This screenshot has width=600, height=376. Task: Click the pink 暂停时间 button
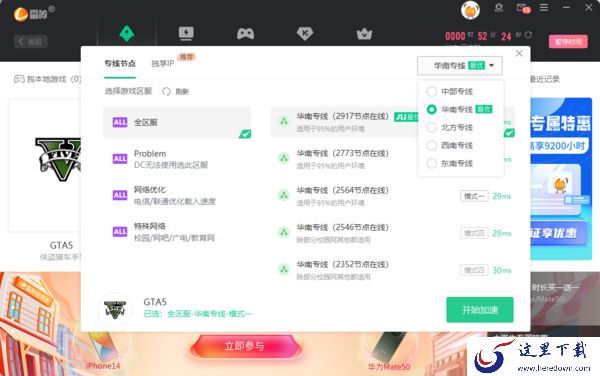(568, 41)
